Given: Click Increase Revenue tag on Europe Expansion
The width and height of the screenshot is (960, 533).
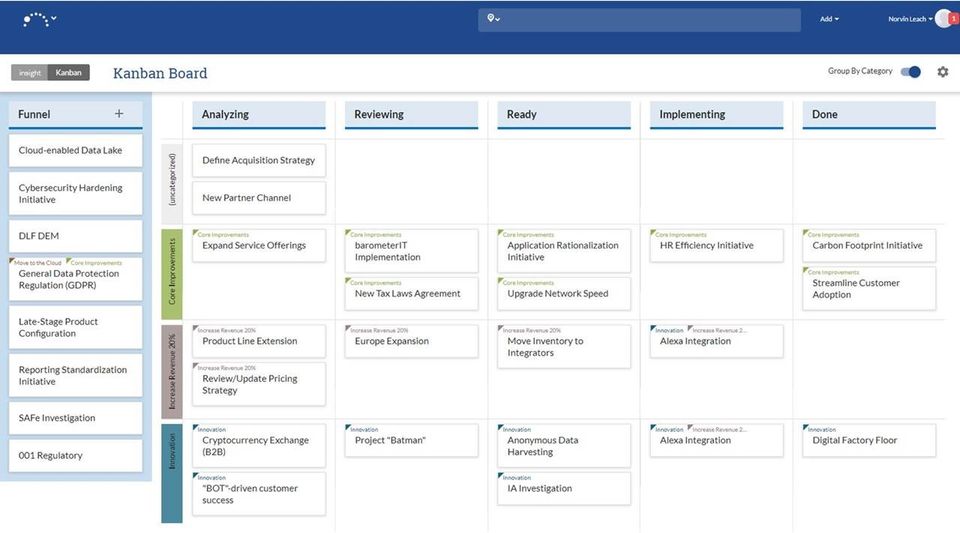Looking at the screenshot, I should 377,330.
